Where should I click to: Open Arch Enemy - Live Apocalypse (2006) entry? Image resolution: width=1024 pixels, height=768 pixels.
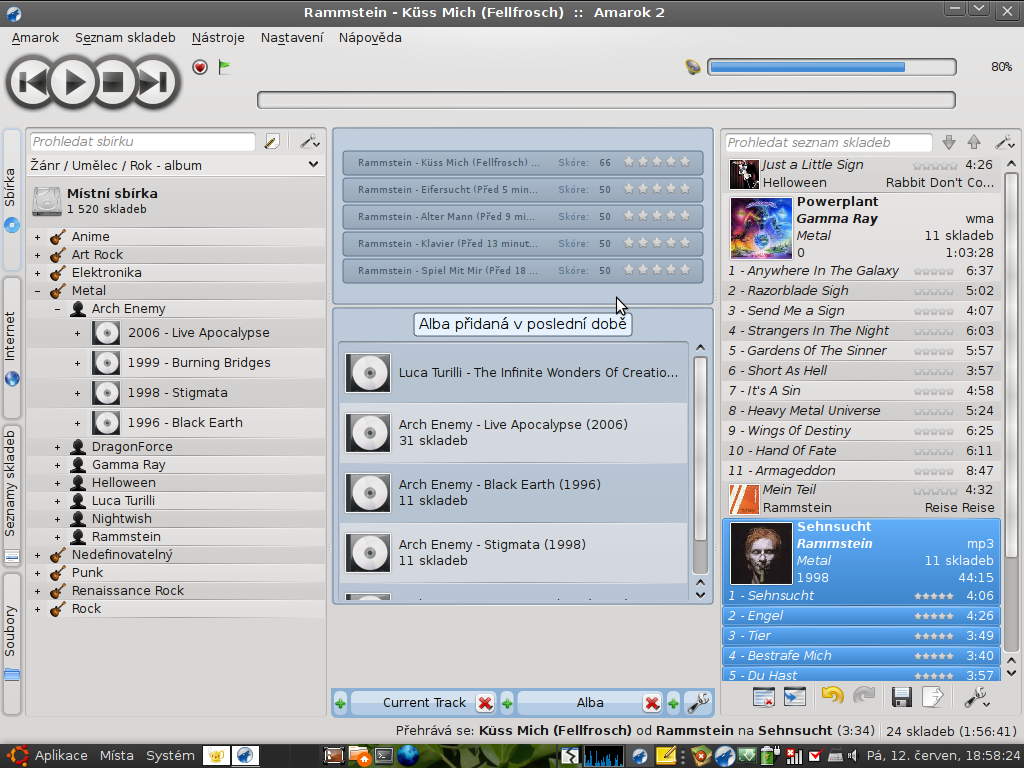513,432
